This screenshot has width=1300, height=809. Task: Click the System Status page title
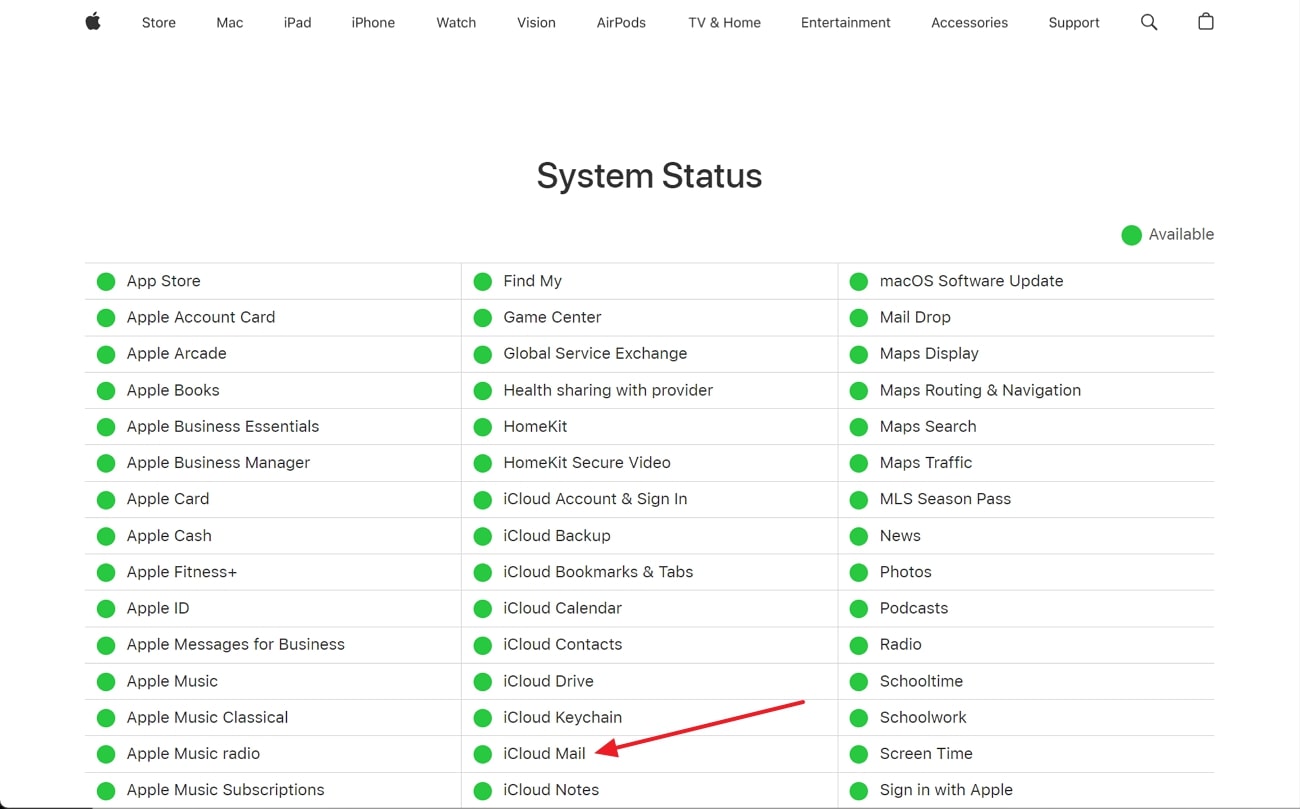pos(650,175)
